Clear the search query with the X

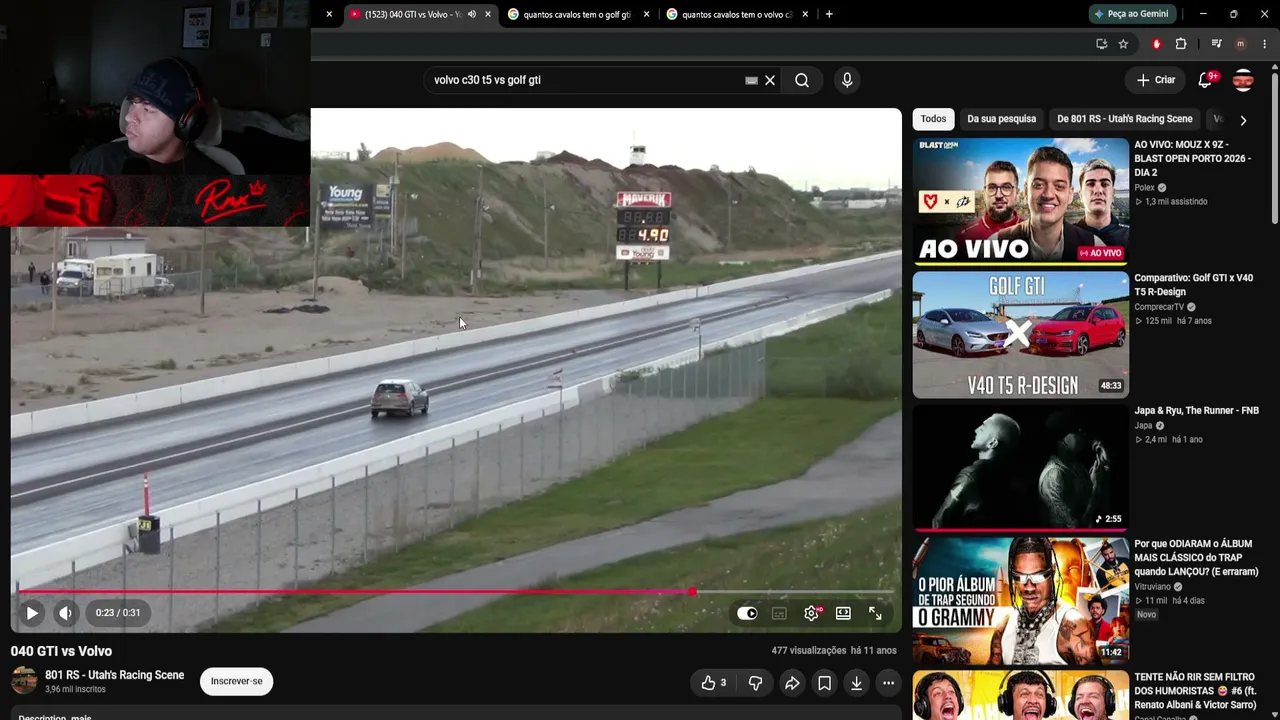770,80
